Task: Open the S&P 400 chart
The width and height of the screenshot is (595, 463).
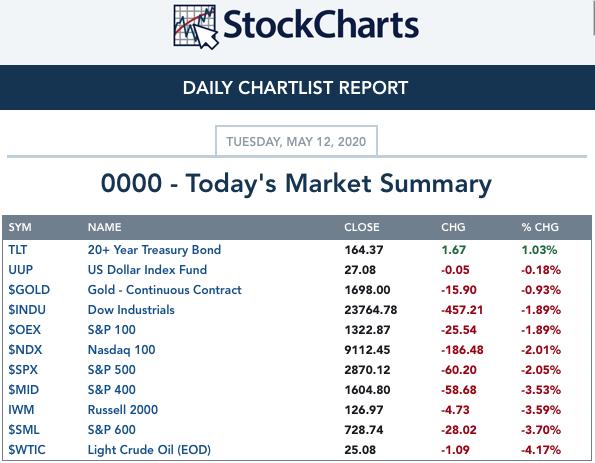Action: [112, 390]
